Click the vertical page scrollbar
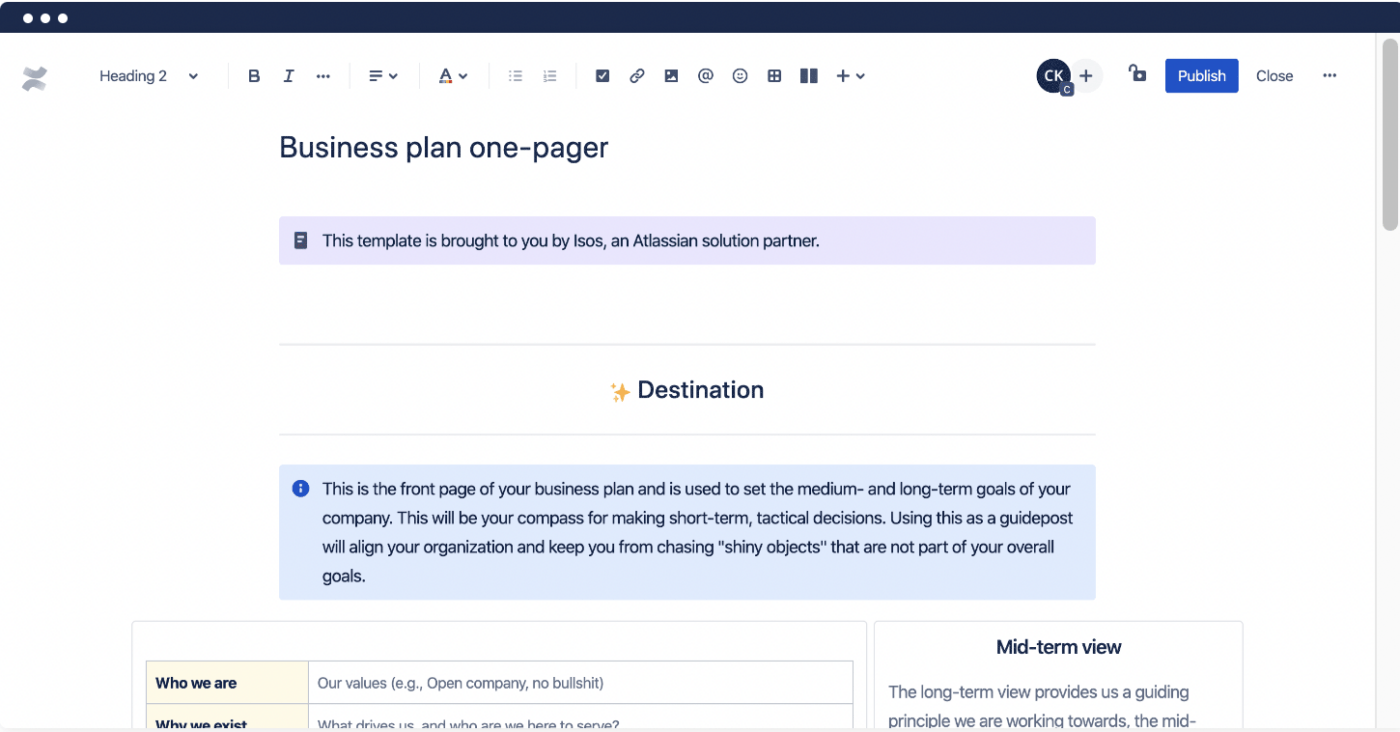 [x=1390, y=135]
